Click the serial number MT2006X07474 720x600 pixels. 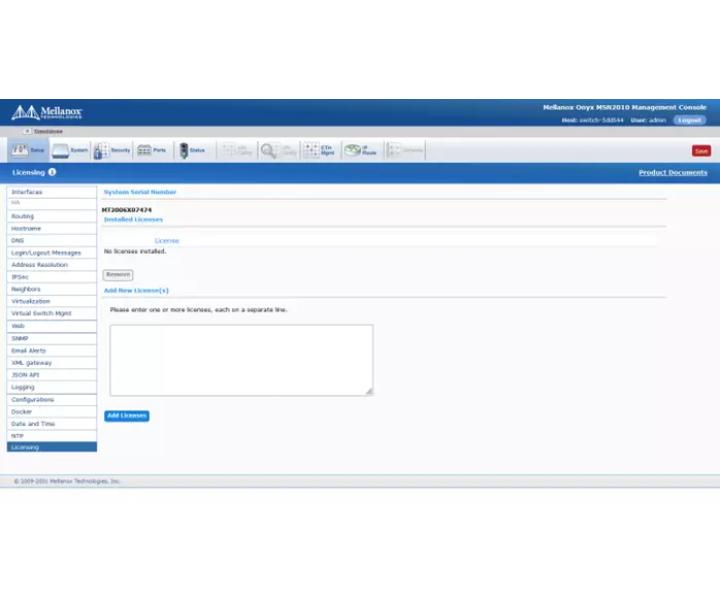(127, 210)
